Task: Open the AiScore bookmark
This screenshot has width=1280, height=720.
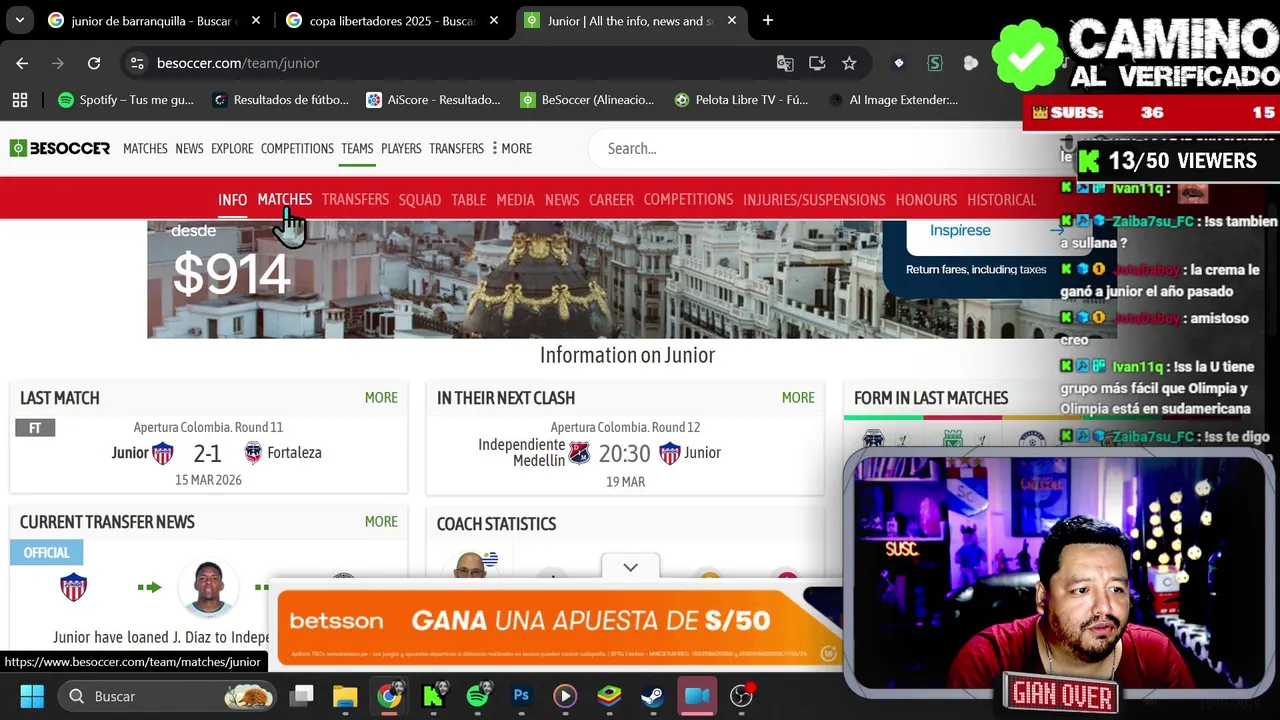Action: [x=433, y=100]
